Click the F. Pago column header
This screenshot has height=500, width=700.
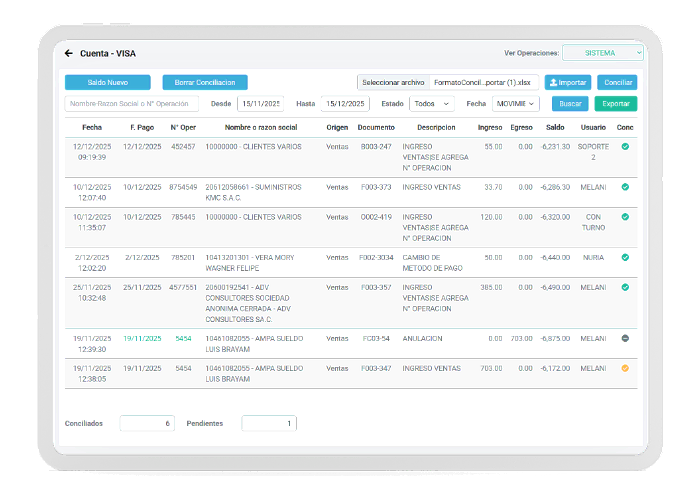coord(142,127)
